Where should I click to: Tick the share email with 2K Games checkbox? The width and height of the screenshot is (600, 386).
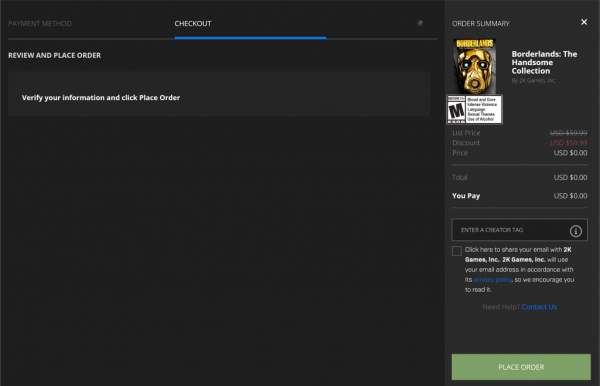tap(457, 251)
